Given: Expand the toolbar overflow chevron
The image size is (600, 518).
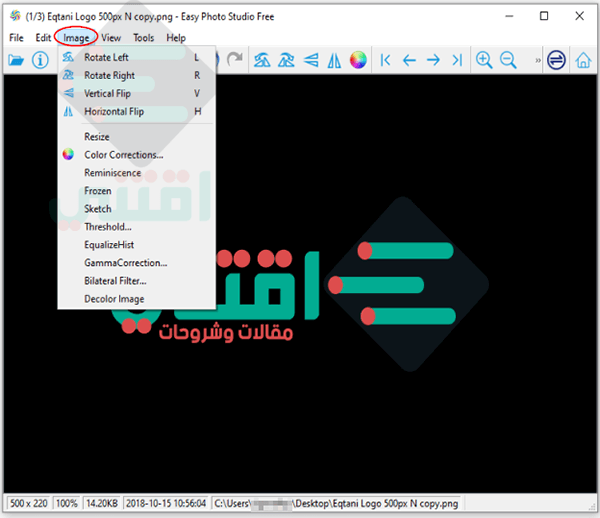Looking at the screenshot, I should click(x=538, y=60).
